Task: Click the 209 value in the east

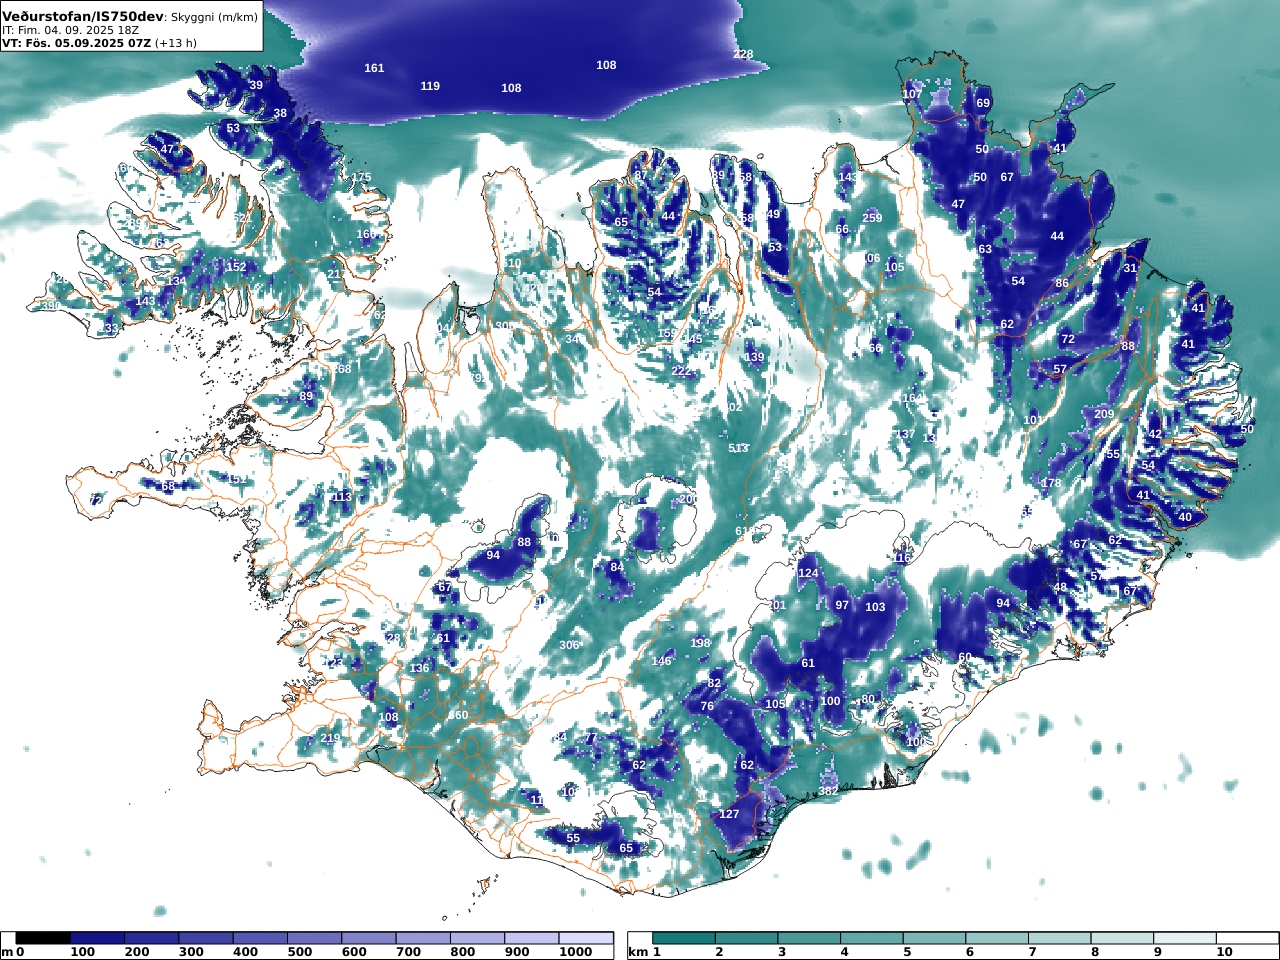Action: (x=1104, y=414)
